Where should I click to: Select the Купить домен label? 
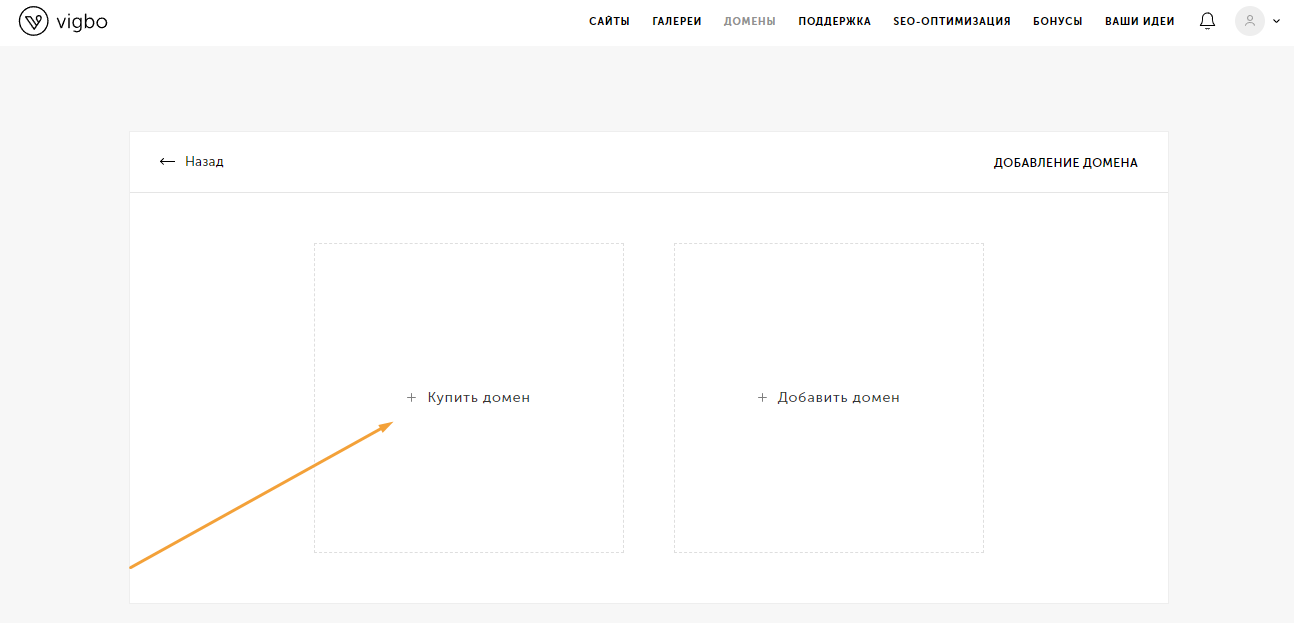tap(478, 398)
